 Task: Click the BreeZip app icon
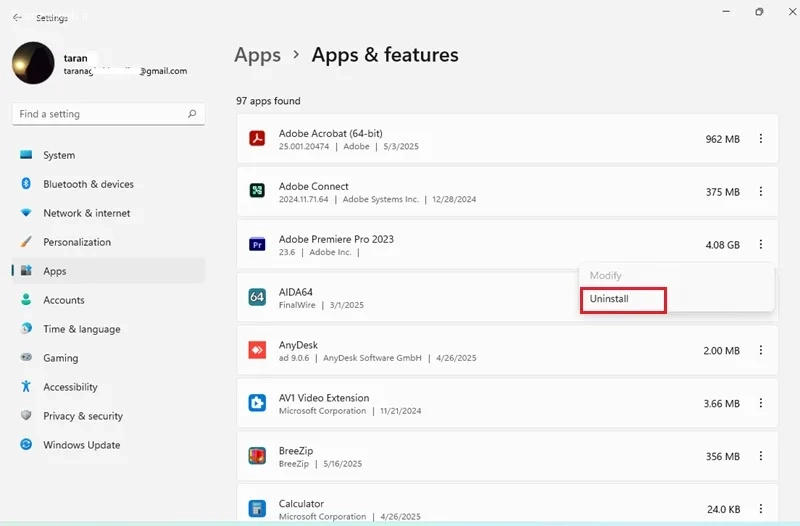point(257,456)
